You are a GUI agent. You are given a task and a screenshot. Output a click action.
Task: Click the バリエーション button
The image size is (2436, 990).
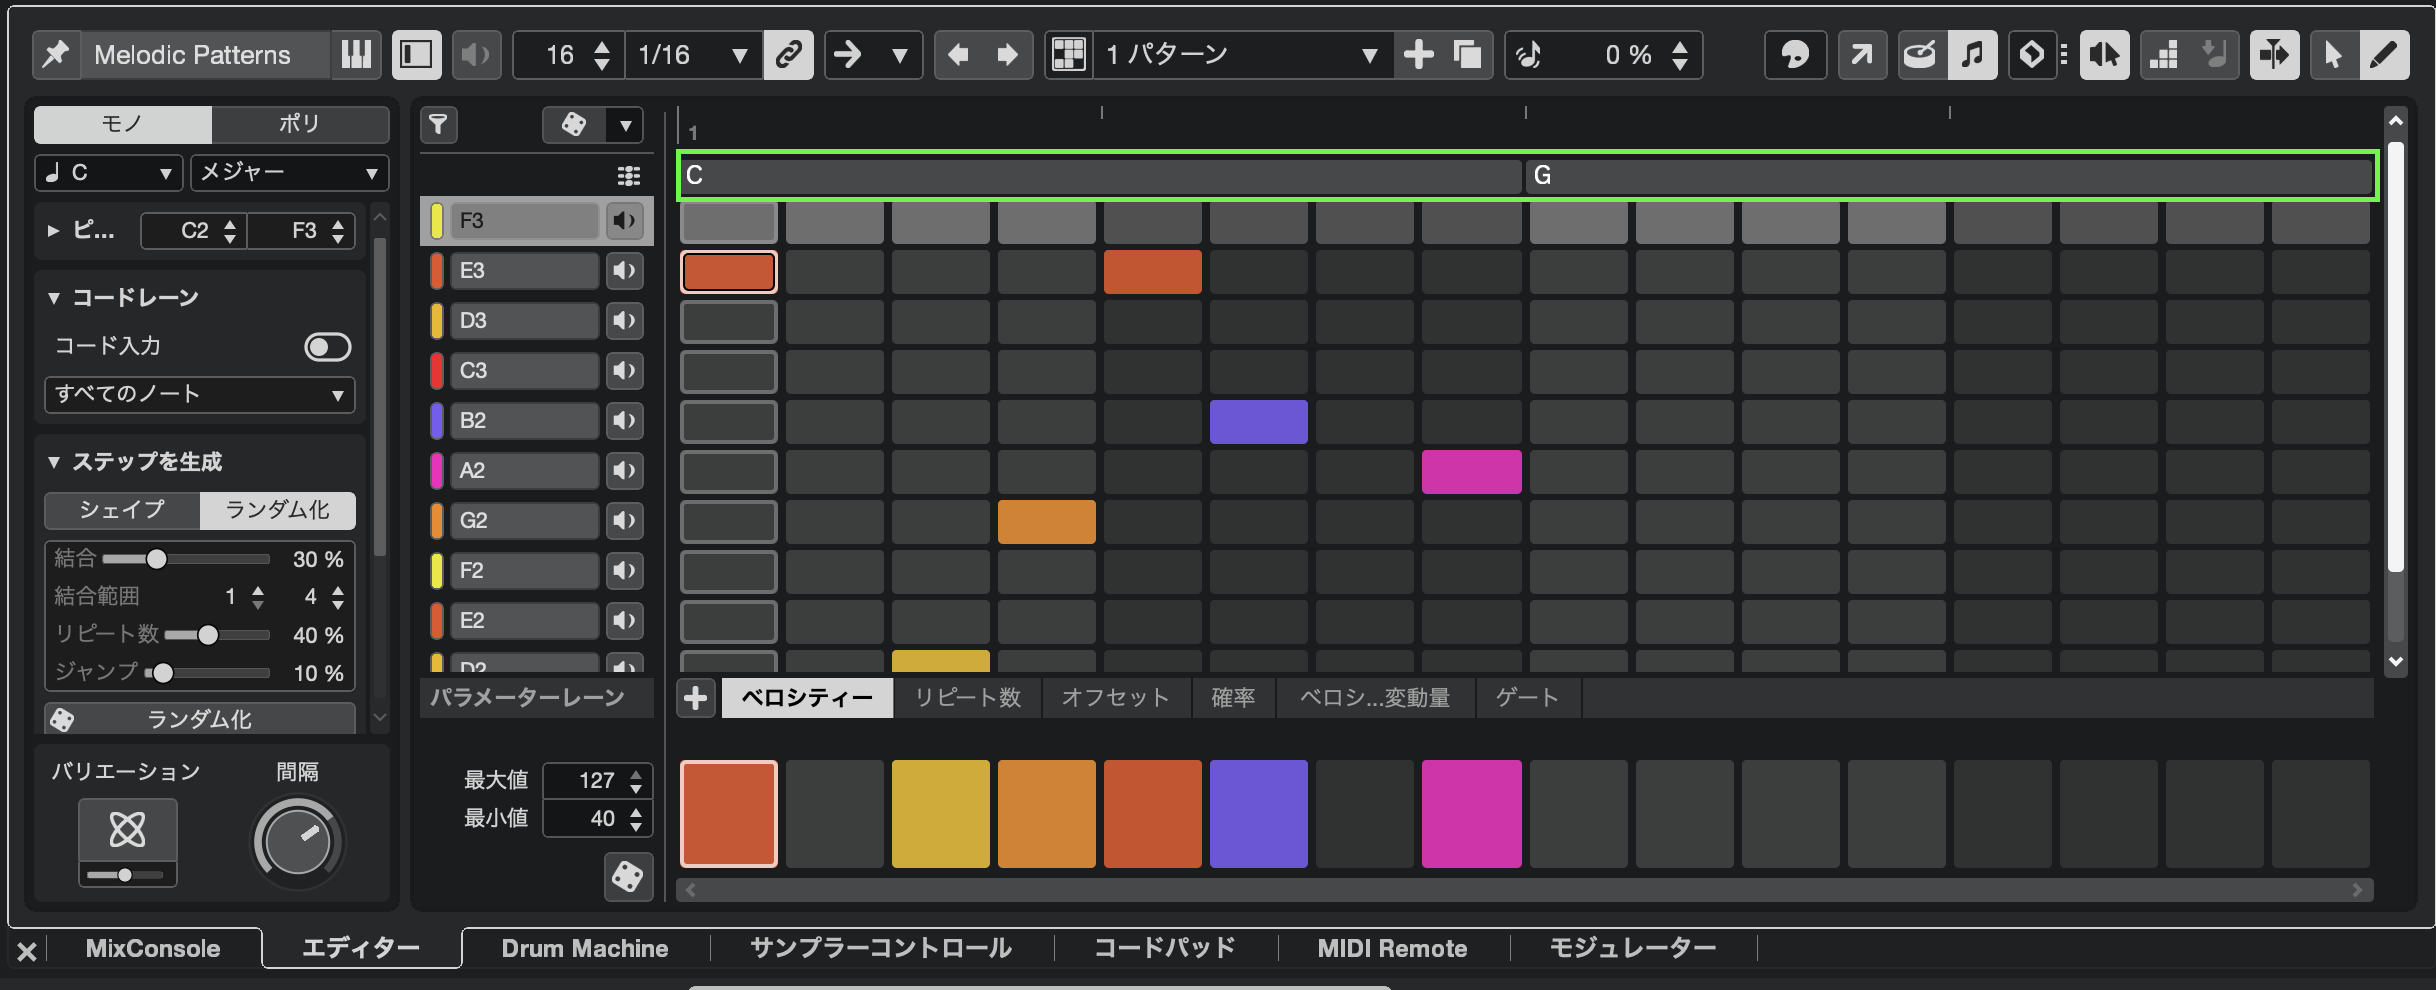128,830
